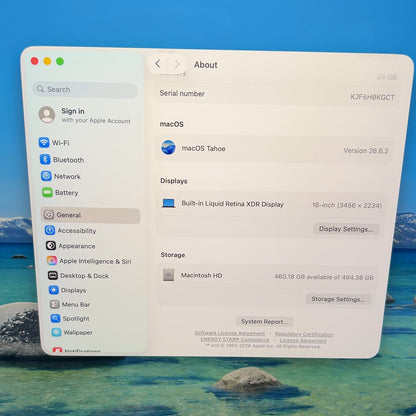Open the System Report button
416x416 pixels.
coord(264,321)
